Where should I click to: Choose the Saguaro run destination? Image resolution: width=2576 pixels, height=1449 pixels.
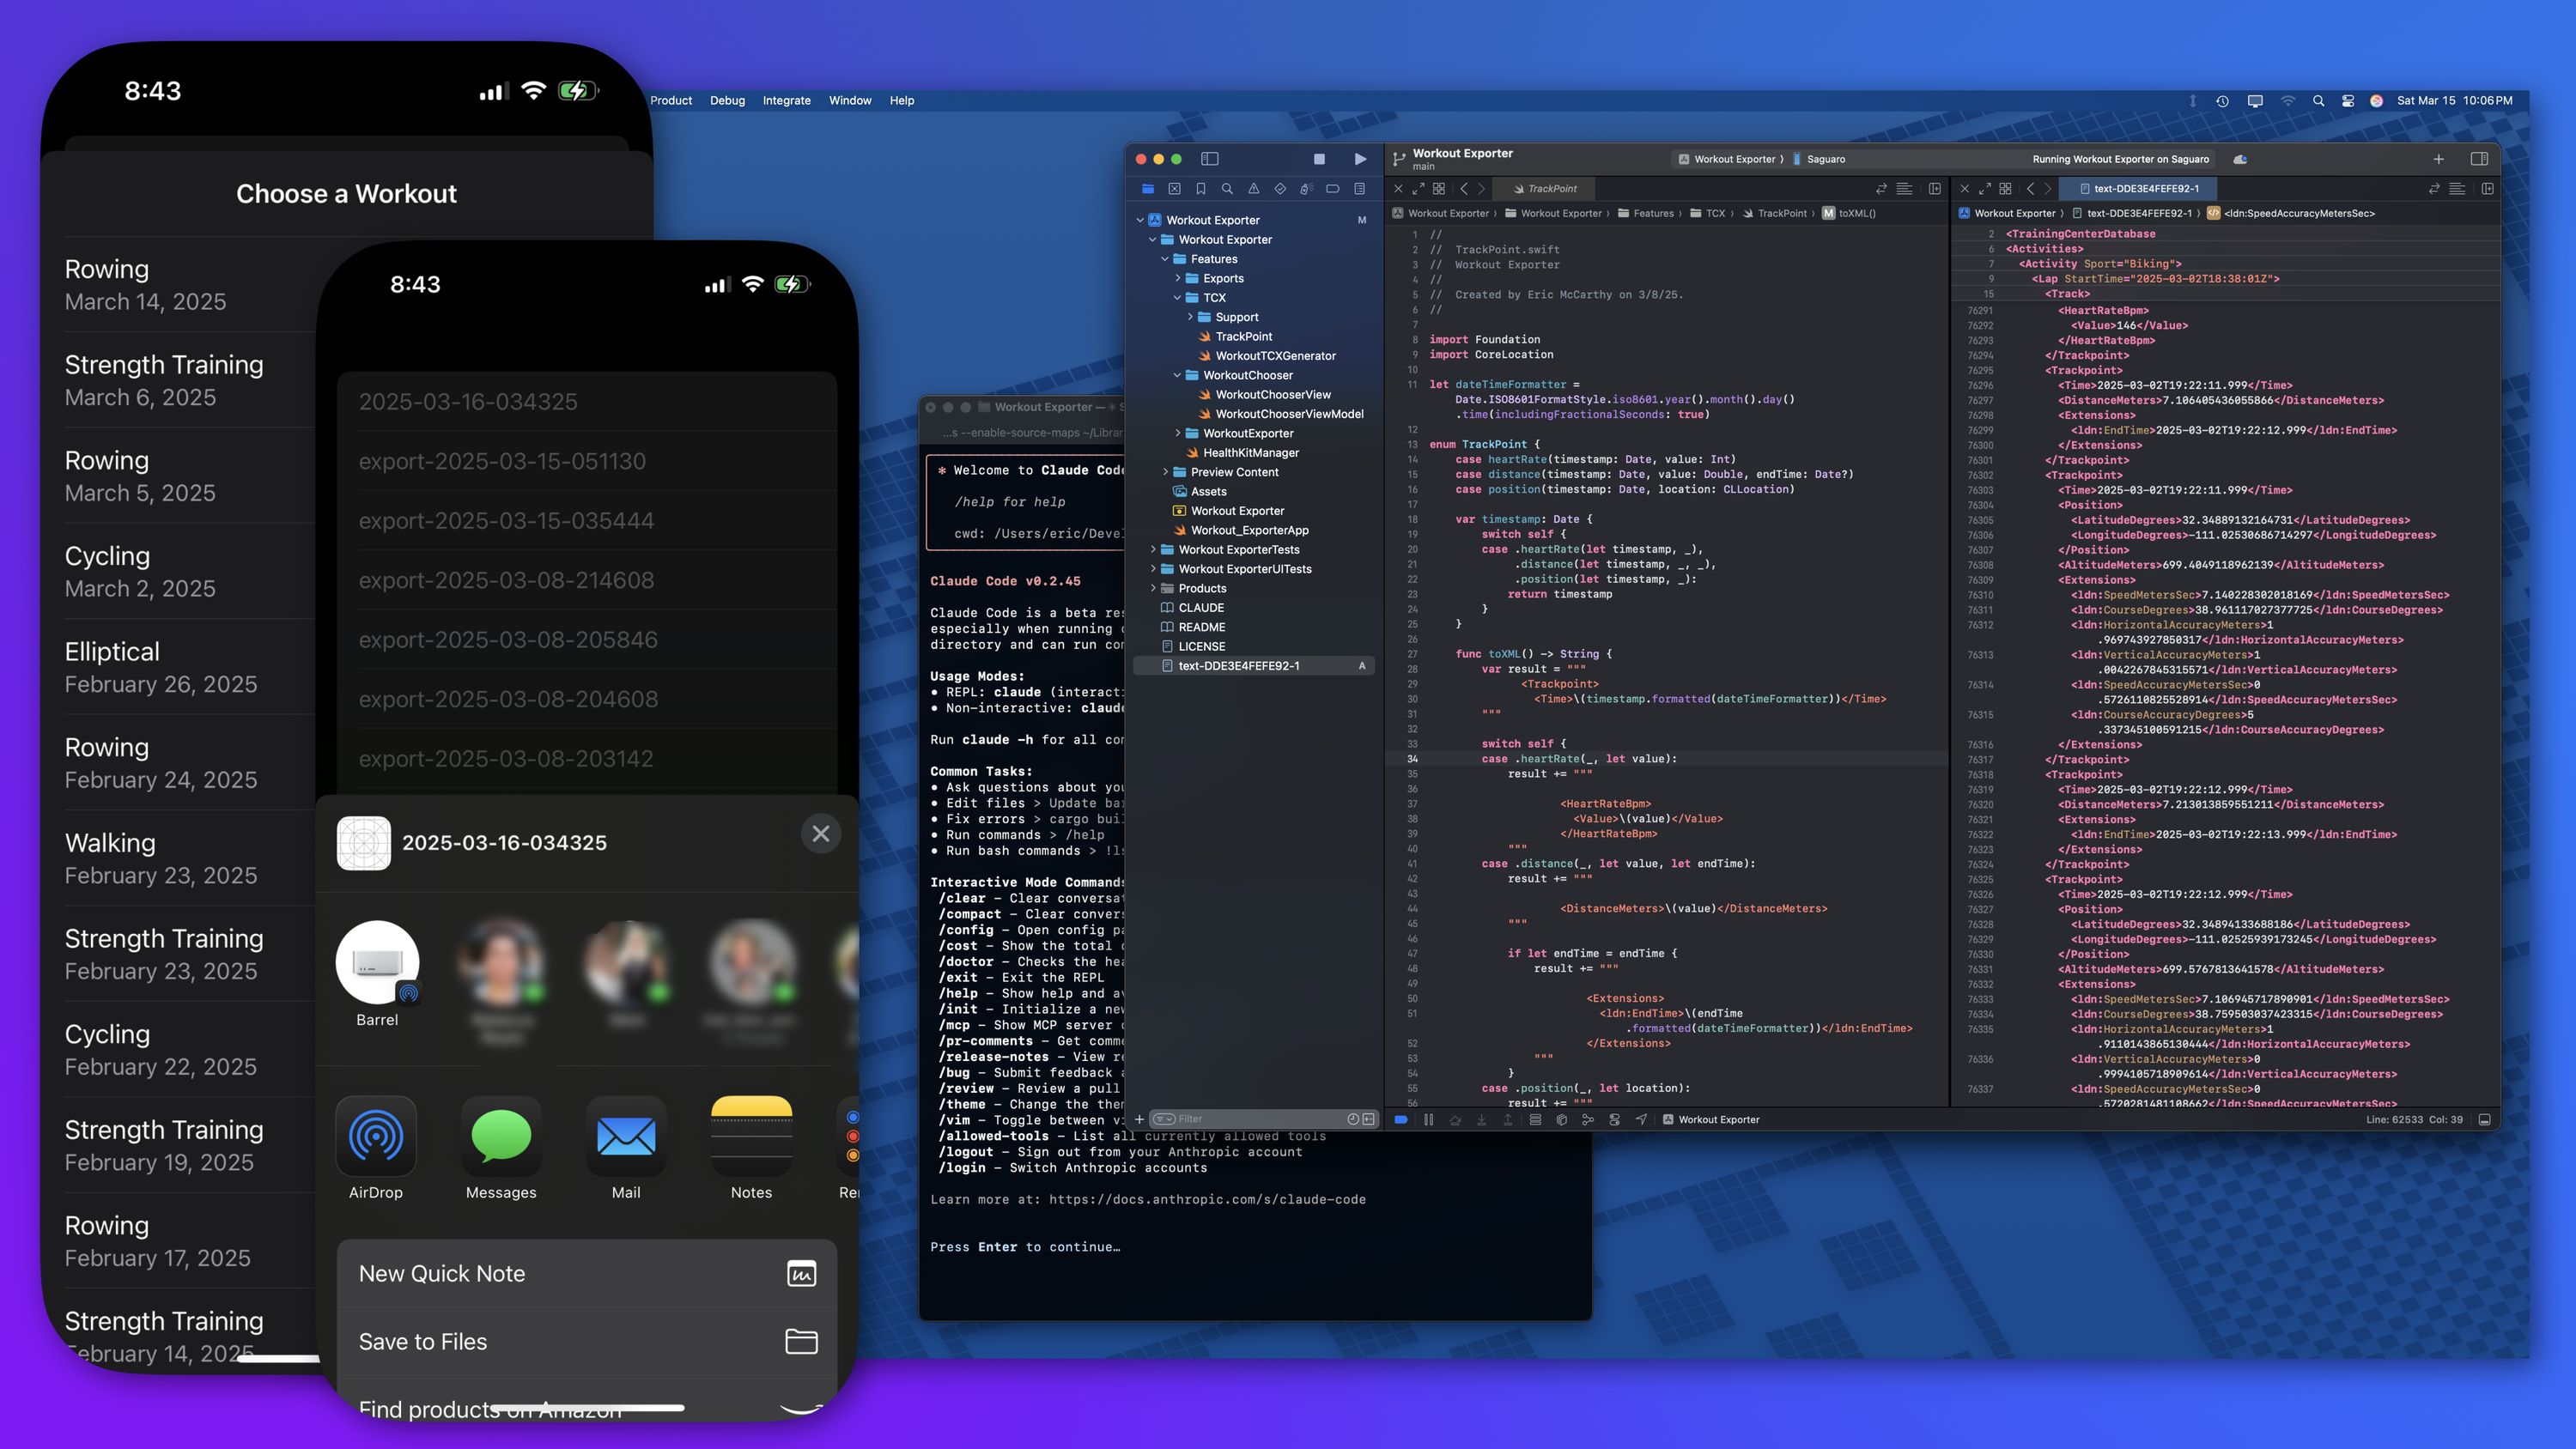coord(1819,159)
